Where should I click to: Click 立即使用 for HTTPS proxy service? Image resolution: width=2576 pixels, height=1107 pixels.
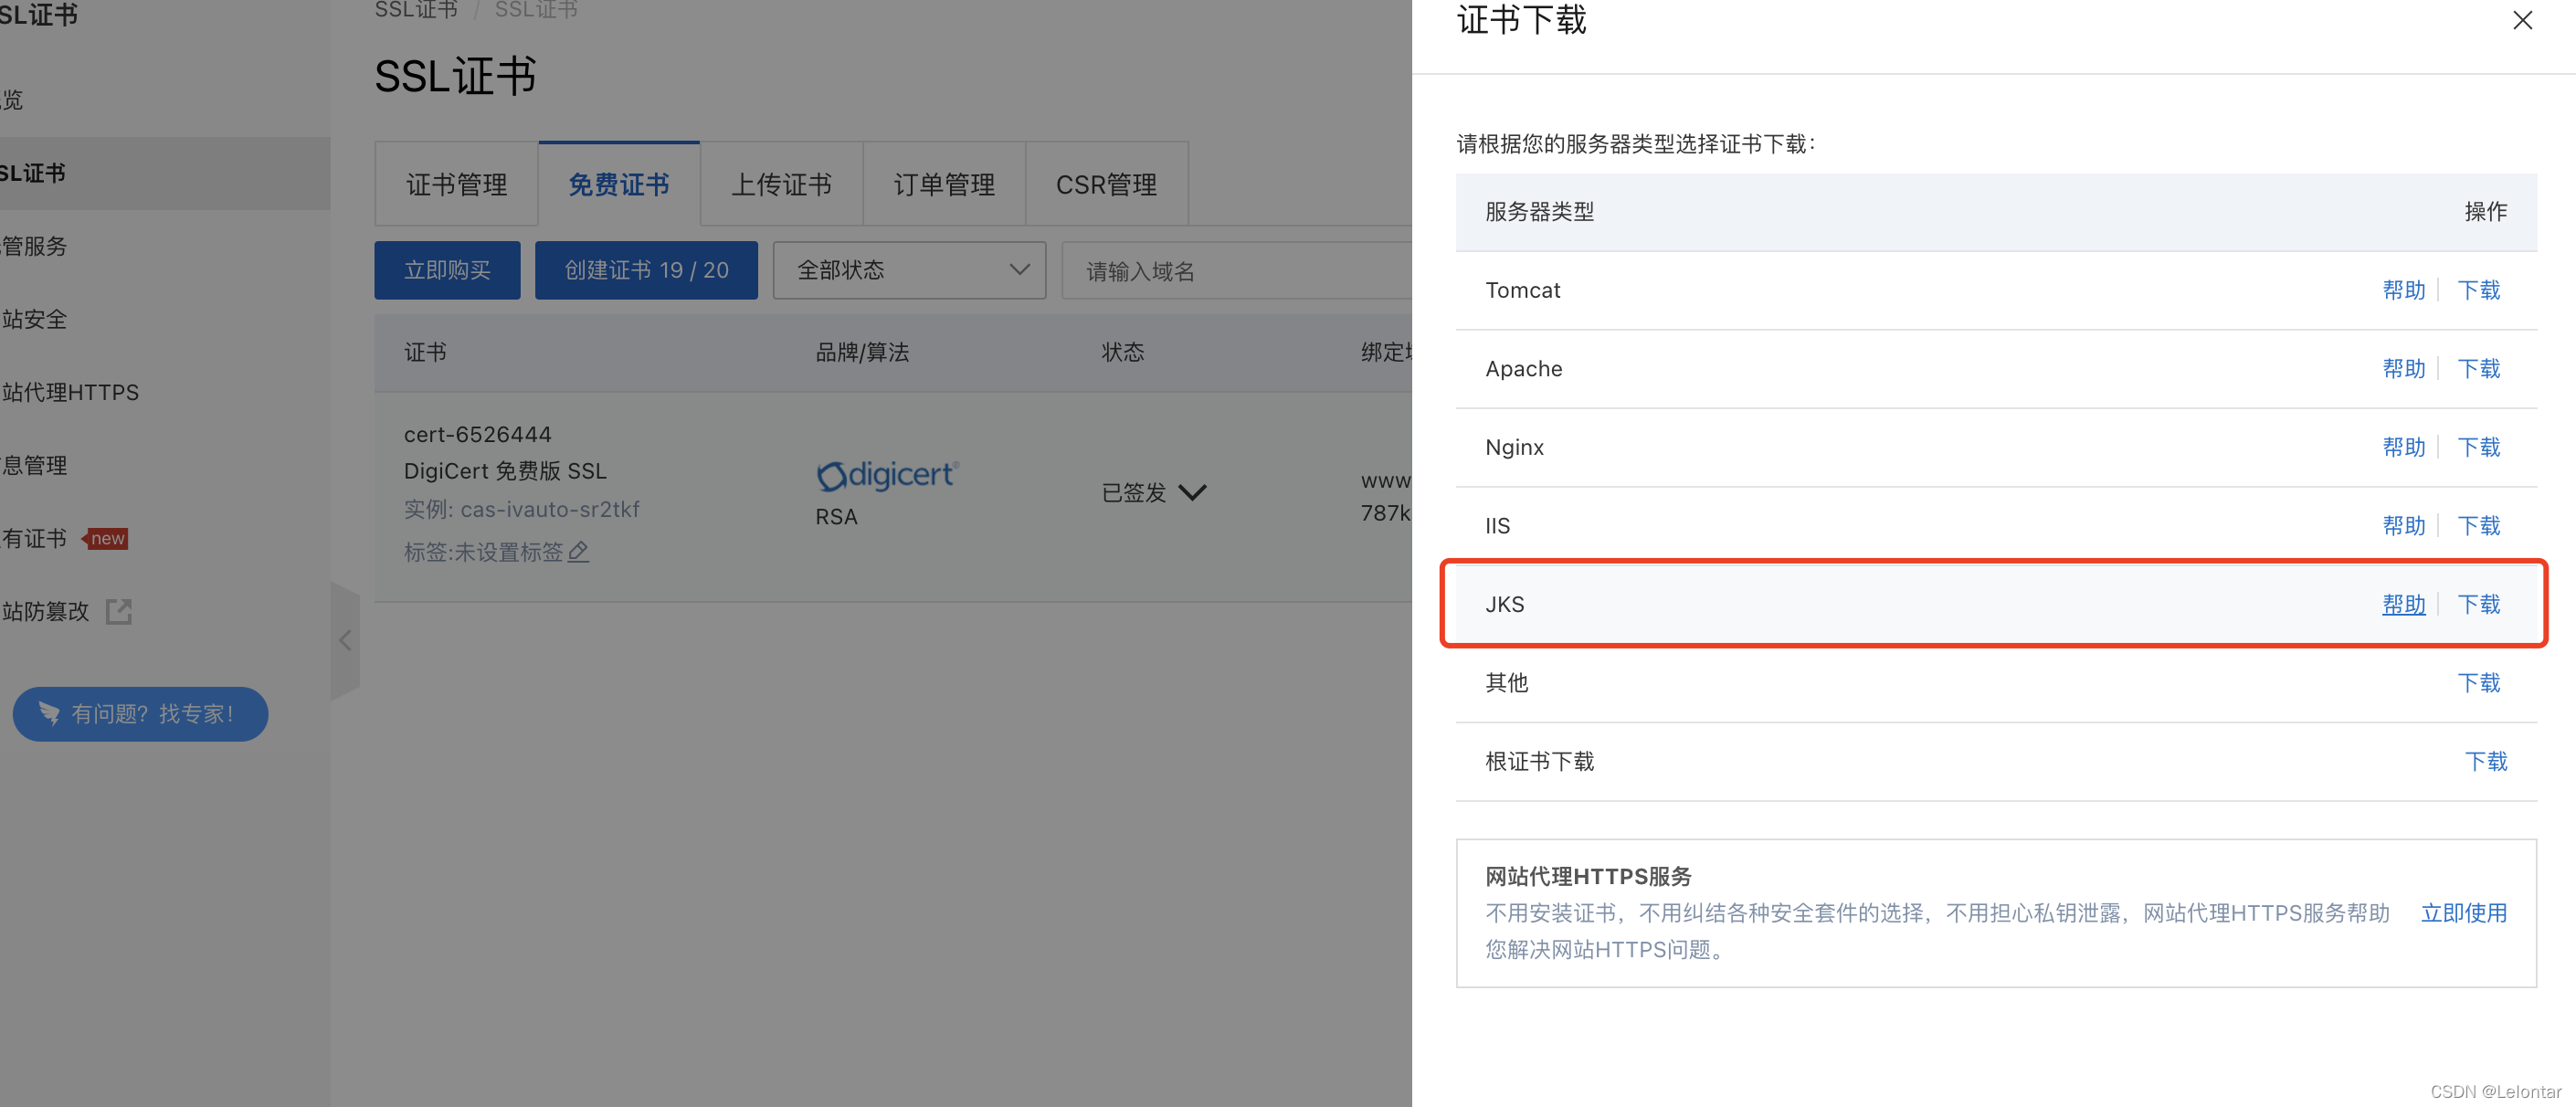[2463, 912]
